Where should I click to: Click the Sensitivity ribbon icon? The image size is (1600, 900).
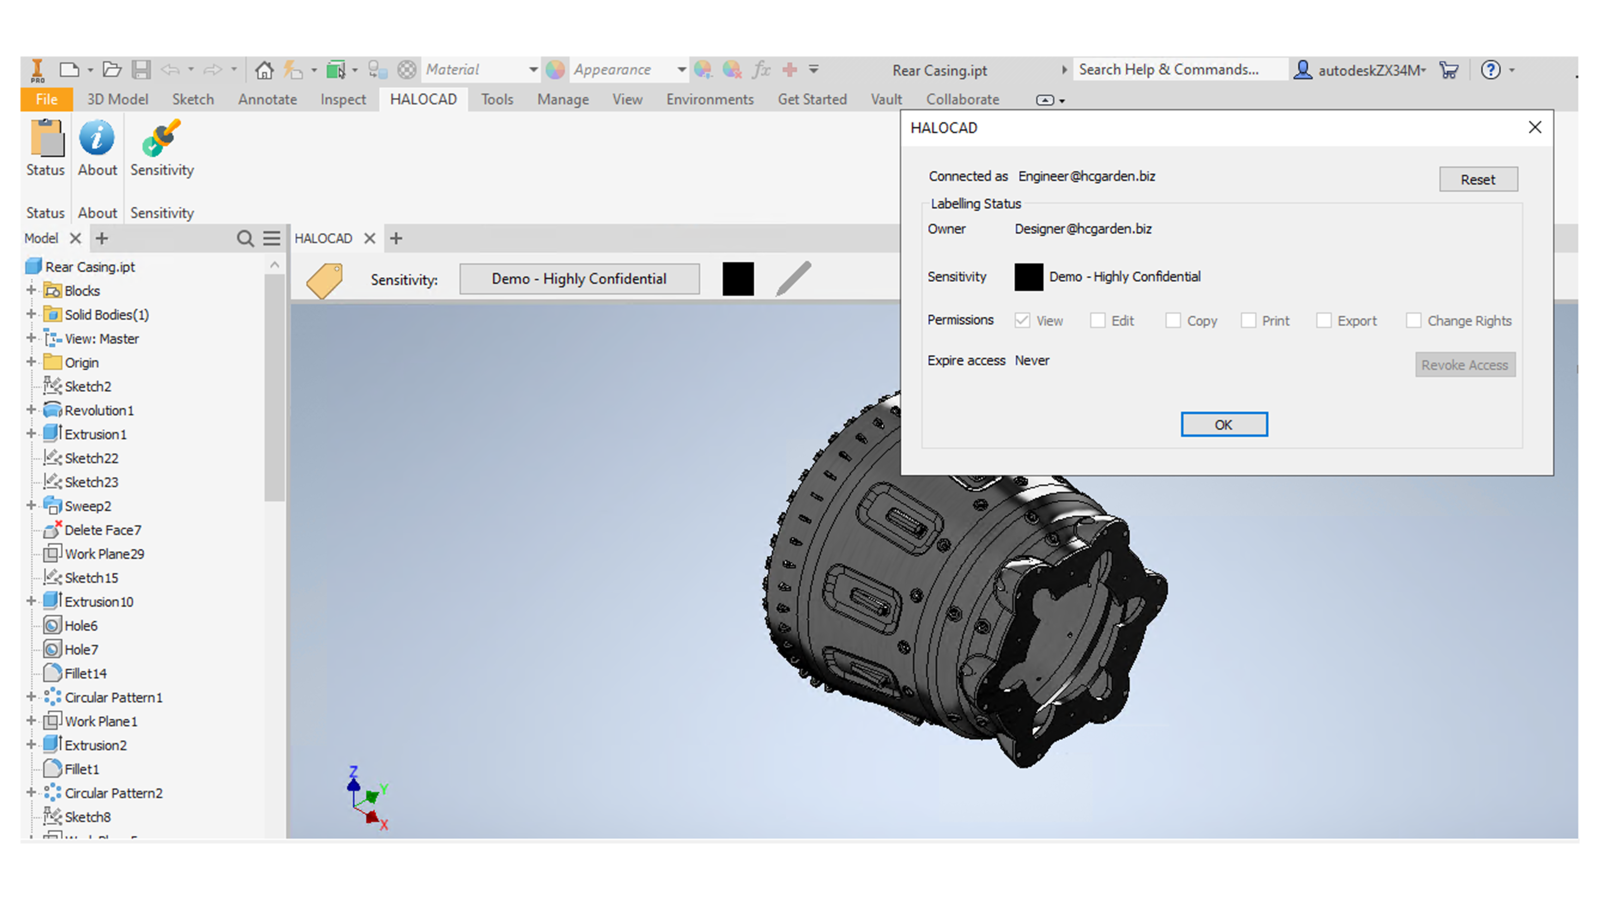coord(161,139)
